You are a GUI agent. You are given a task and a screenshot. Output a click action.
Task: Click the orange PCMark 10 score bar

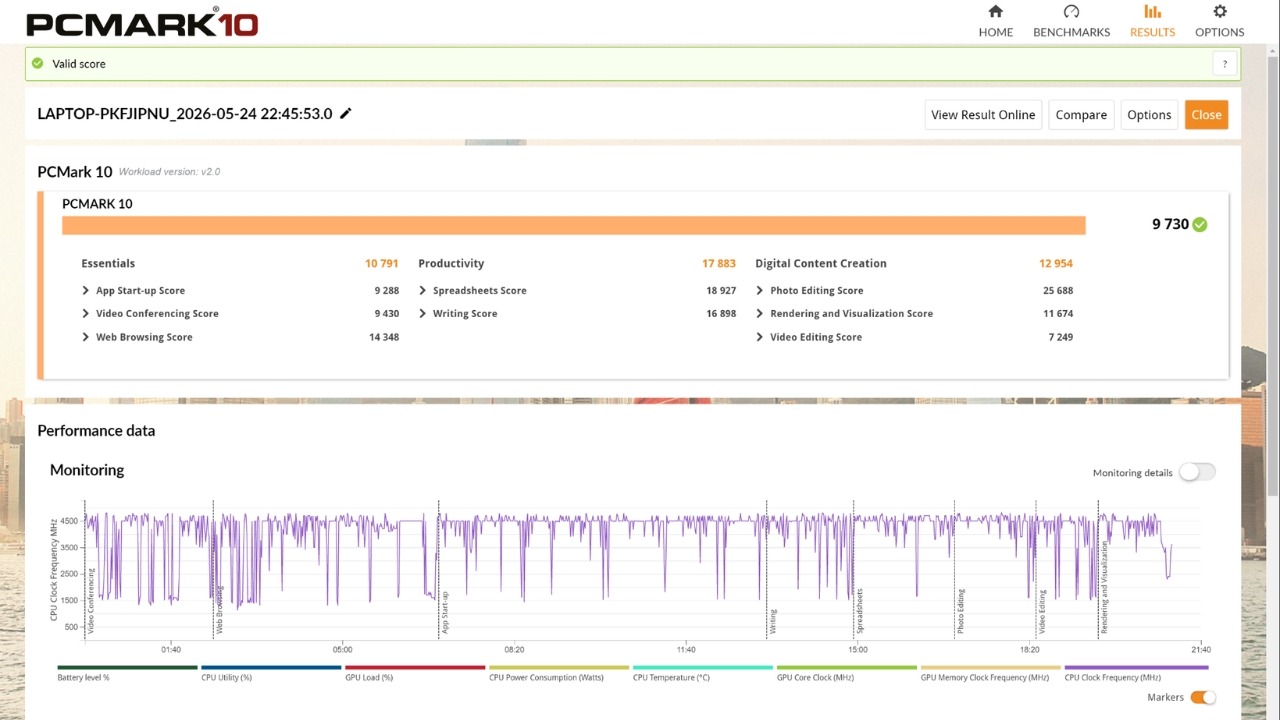click(x=574, y=225)
